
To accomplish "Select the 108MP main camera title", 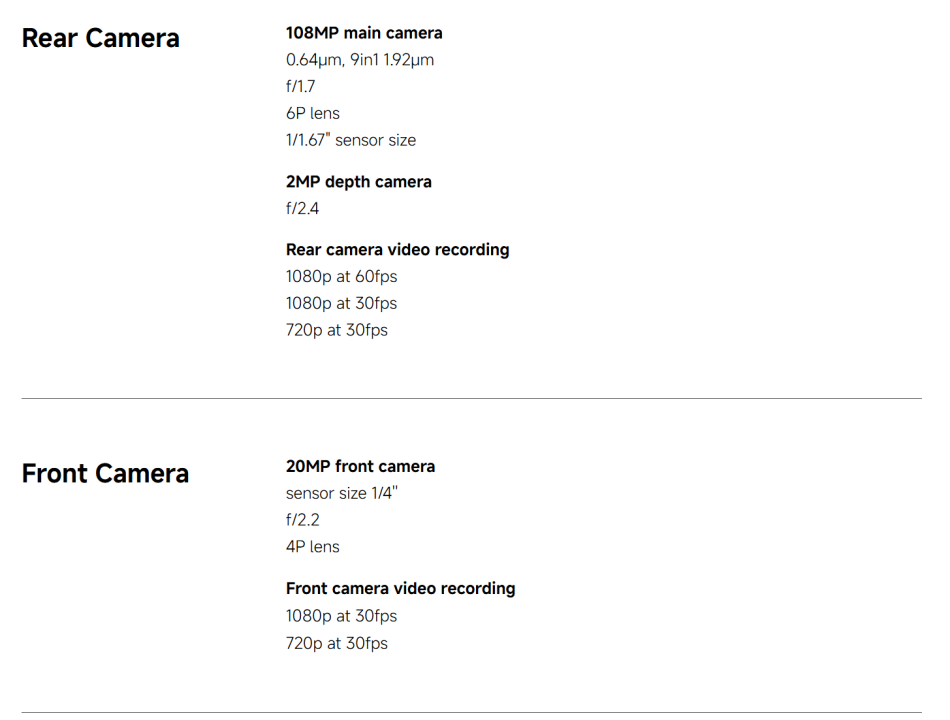I will coord(364,33).
